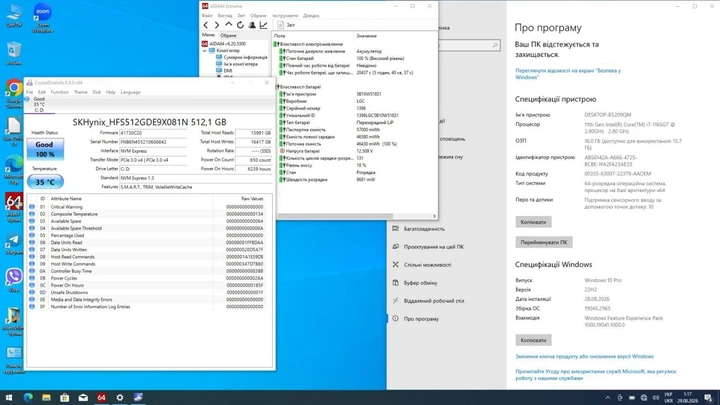The image size is (720, 405).
Task: Open Recycle Bin desktop icon
Action: (x=14, y=53)
